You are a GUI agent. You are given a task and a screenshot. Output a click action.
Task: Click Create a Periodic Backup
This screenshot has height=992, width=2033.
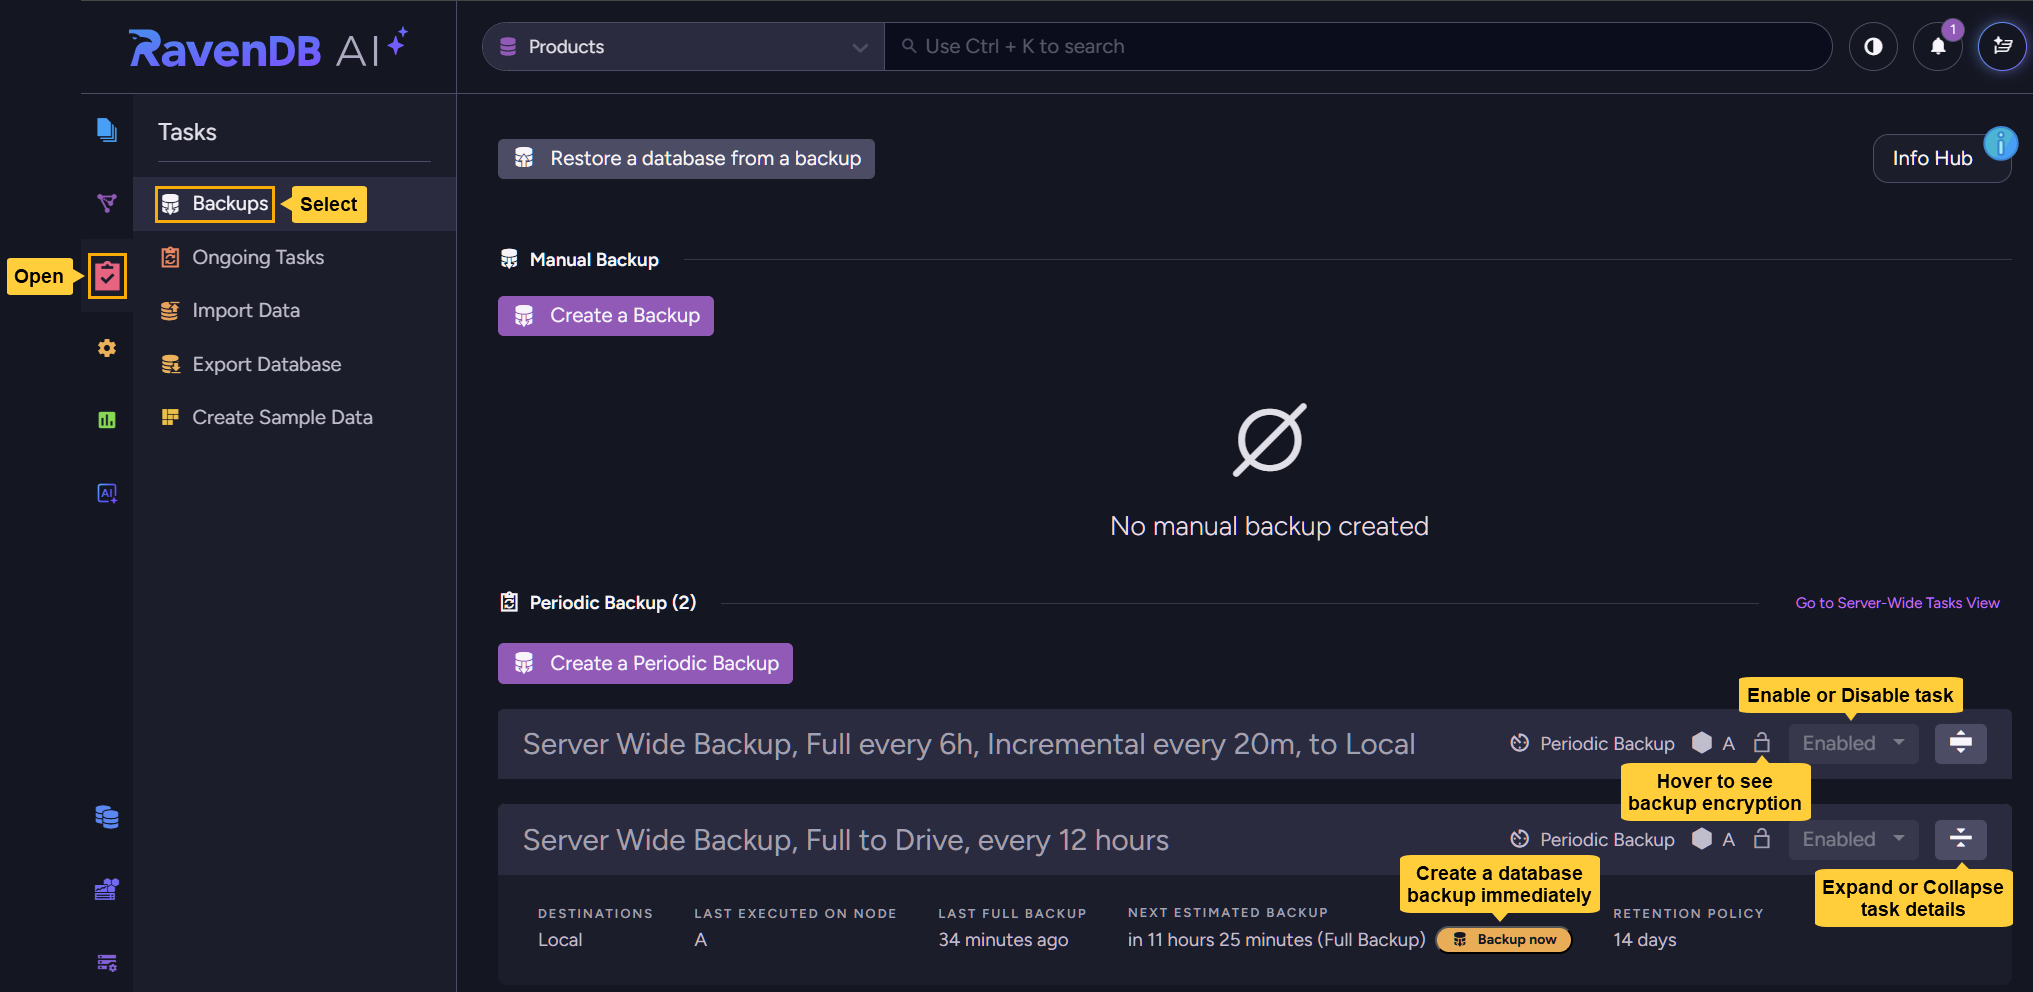pyautogui.click(x=644, y=663)
